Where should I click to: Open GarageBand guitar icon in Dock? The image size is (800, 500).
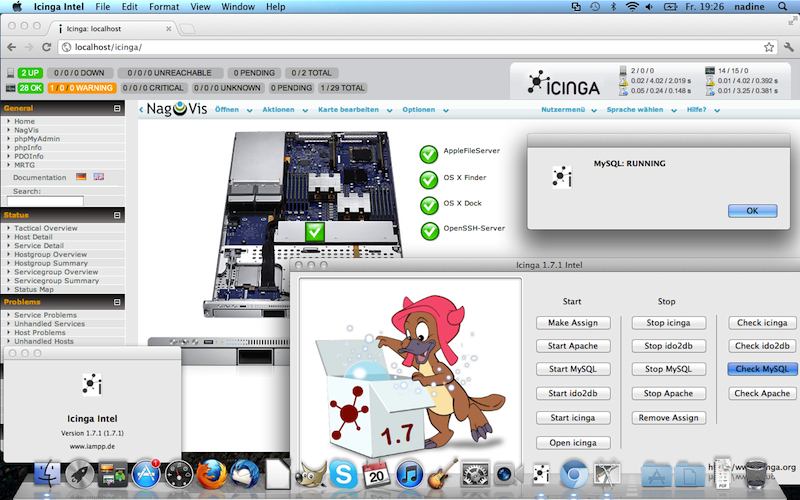(x=442, y=475)
